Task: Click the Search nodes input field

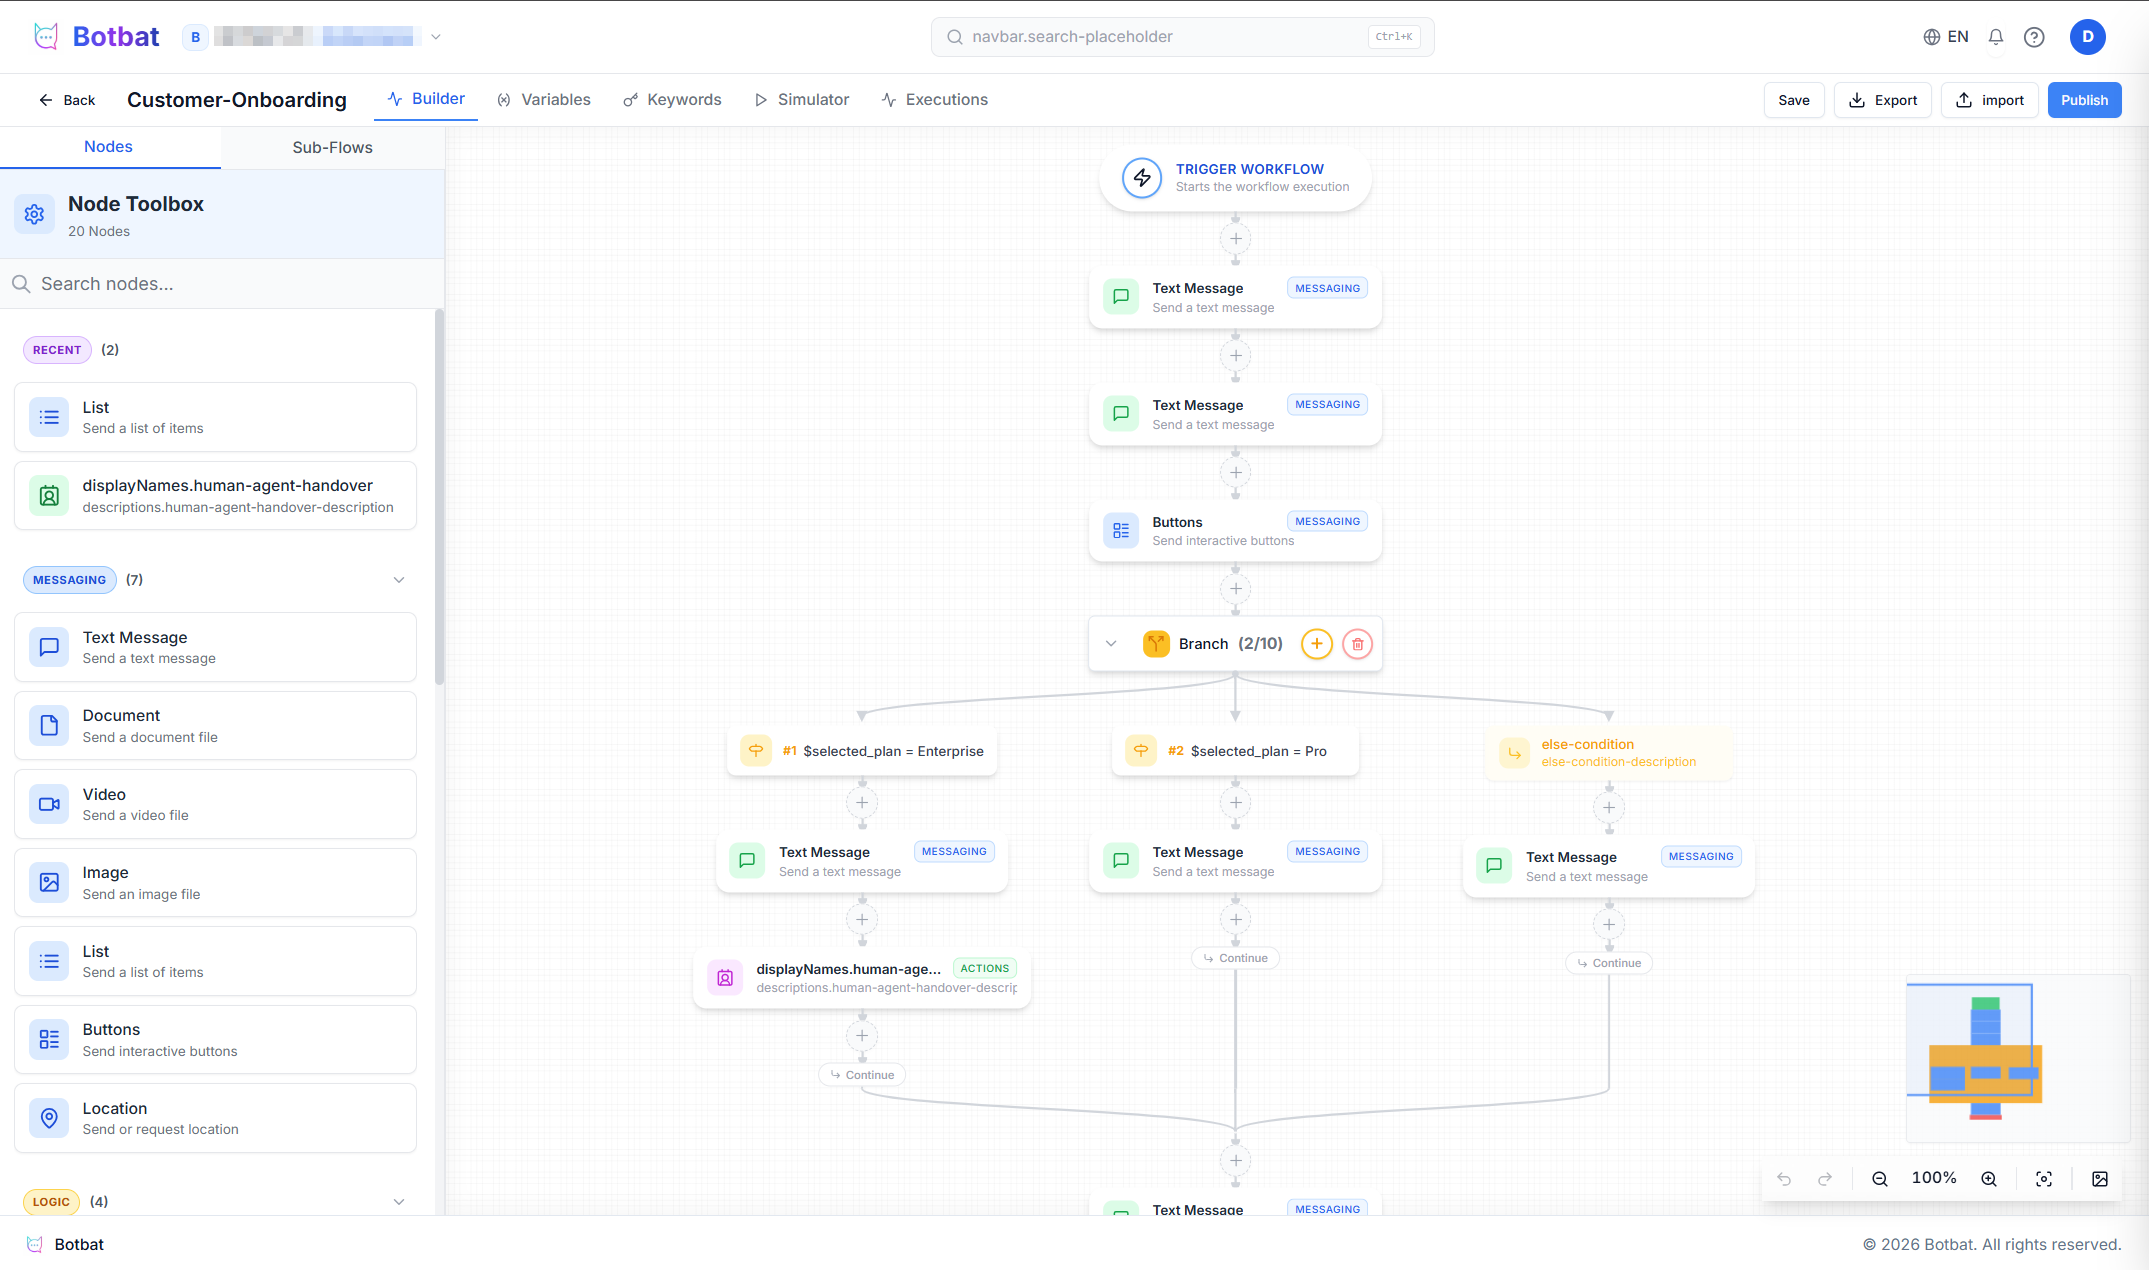Action: click(220, 284)
